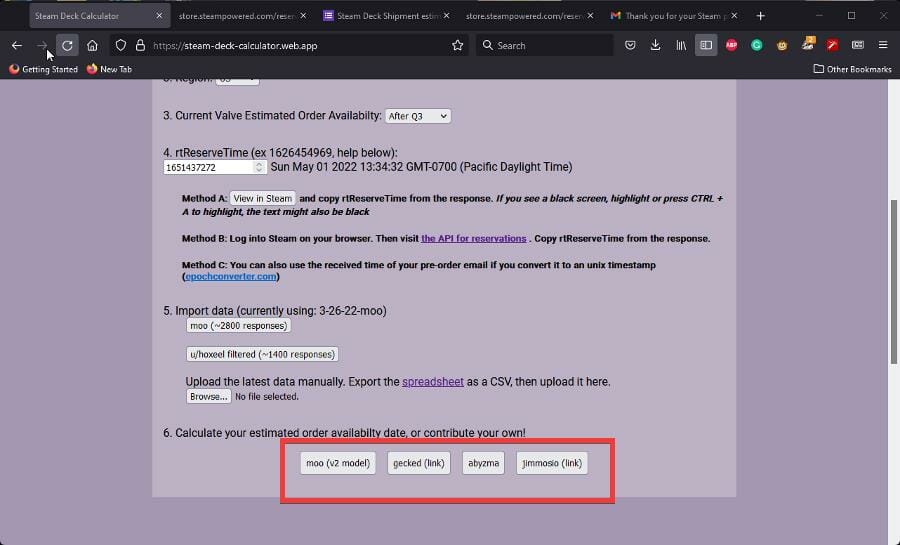Import u/hoxeel filtered (~1400 responses) data
Viewport: 900px width, 545px height.
[262, 355]
